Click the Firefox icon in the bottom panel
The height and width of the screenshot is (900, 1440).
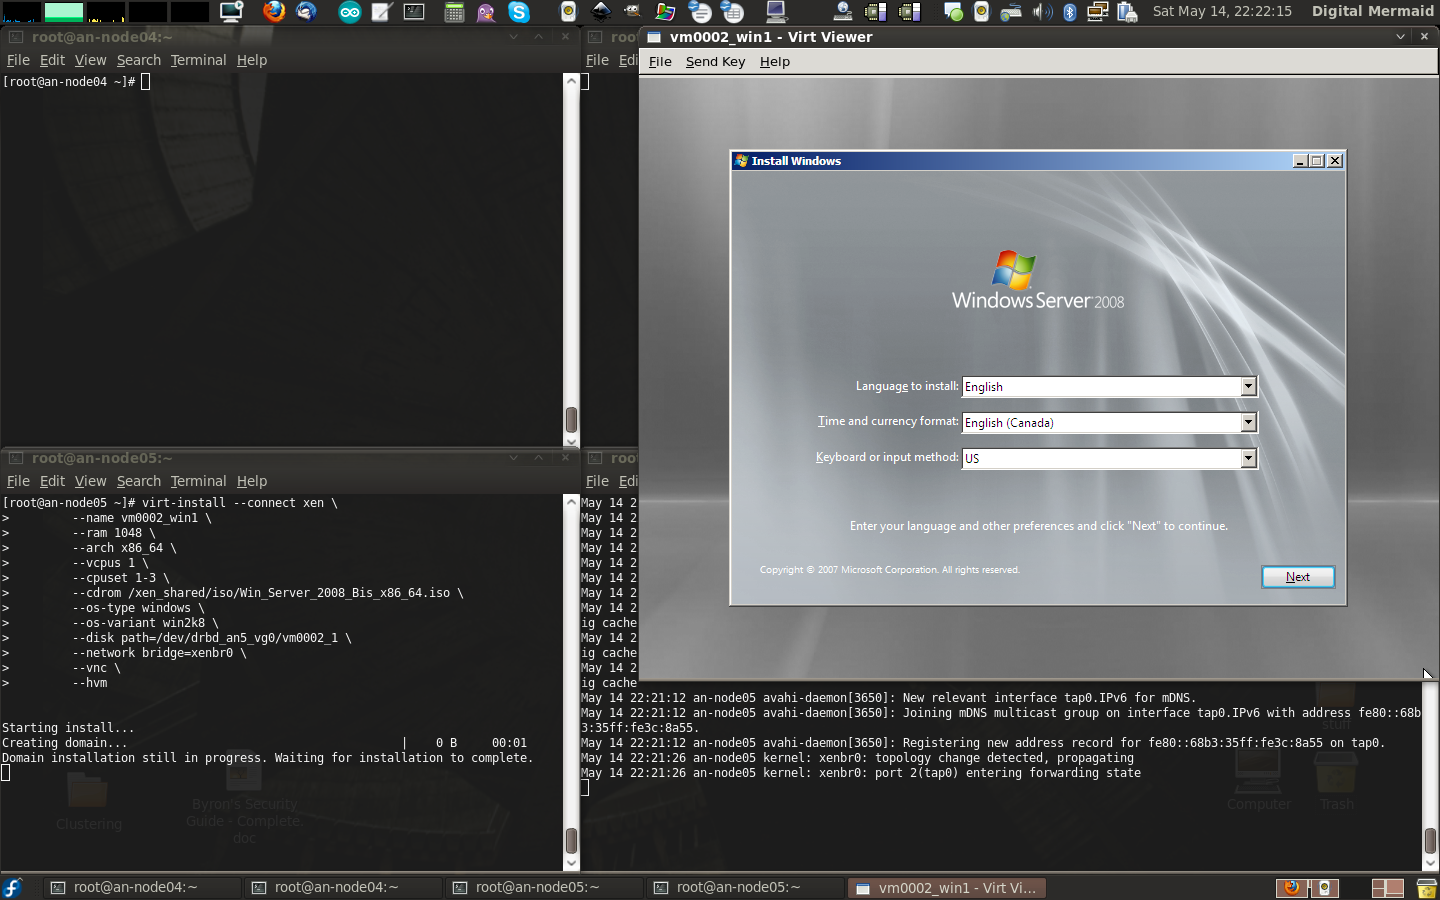1292,887
